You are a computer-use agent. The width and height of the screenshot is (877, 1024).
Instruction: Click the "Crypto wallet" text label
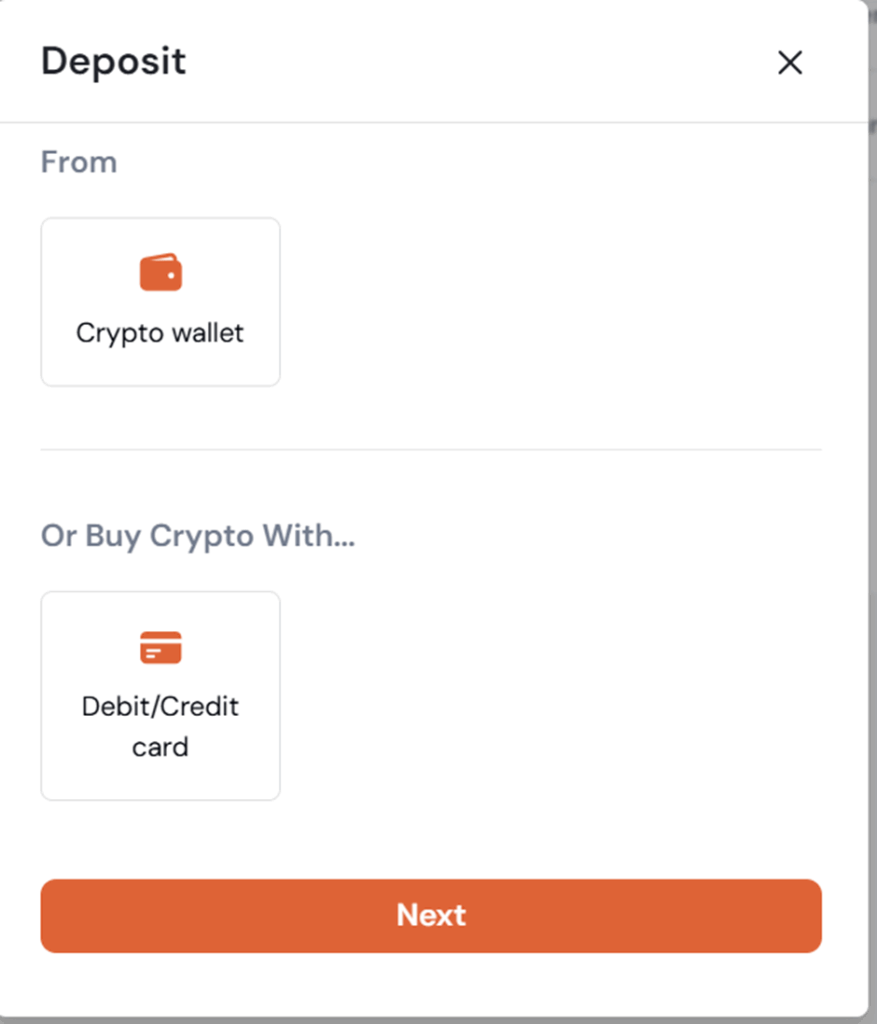click(x=160, y=333)
